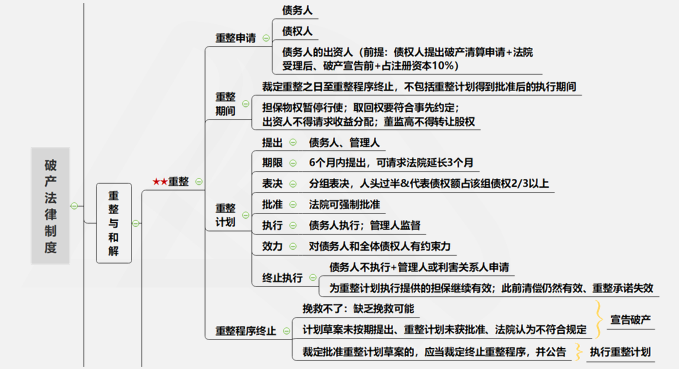
Task: Collapse the 表决 sub-node
Action: pos(293,184)
